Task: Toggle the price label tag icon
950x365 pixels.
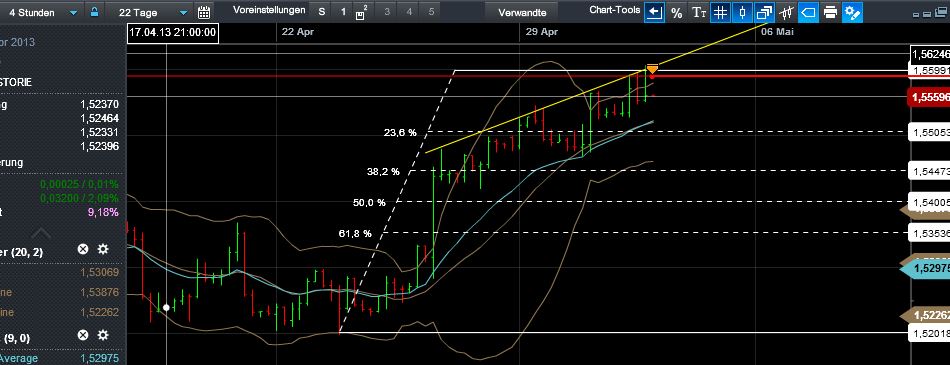Action: (x=809, y=12)
